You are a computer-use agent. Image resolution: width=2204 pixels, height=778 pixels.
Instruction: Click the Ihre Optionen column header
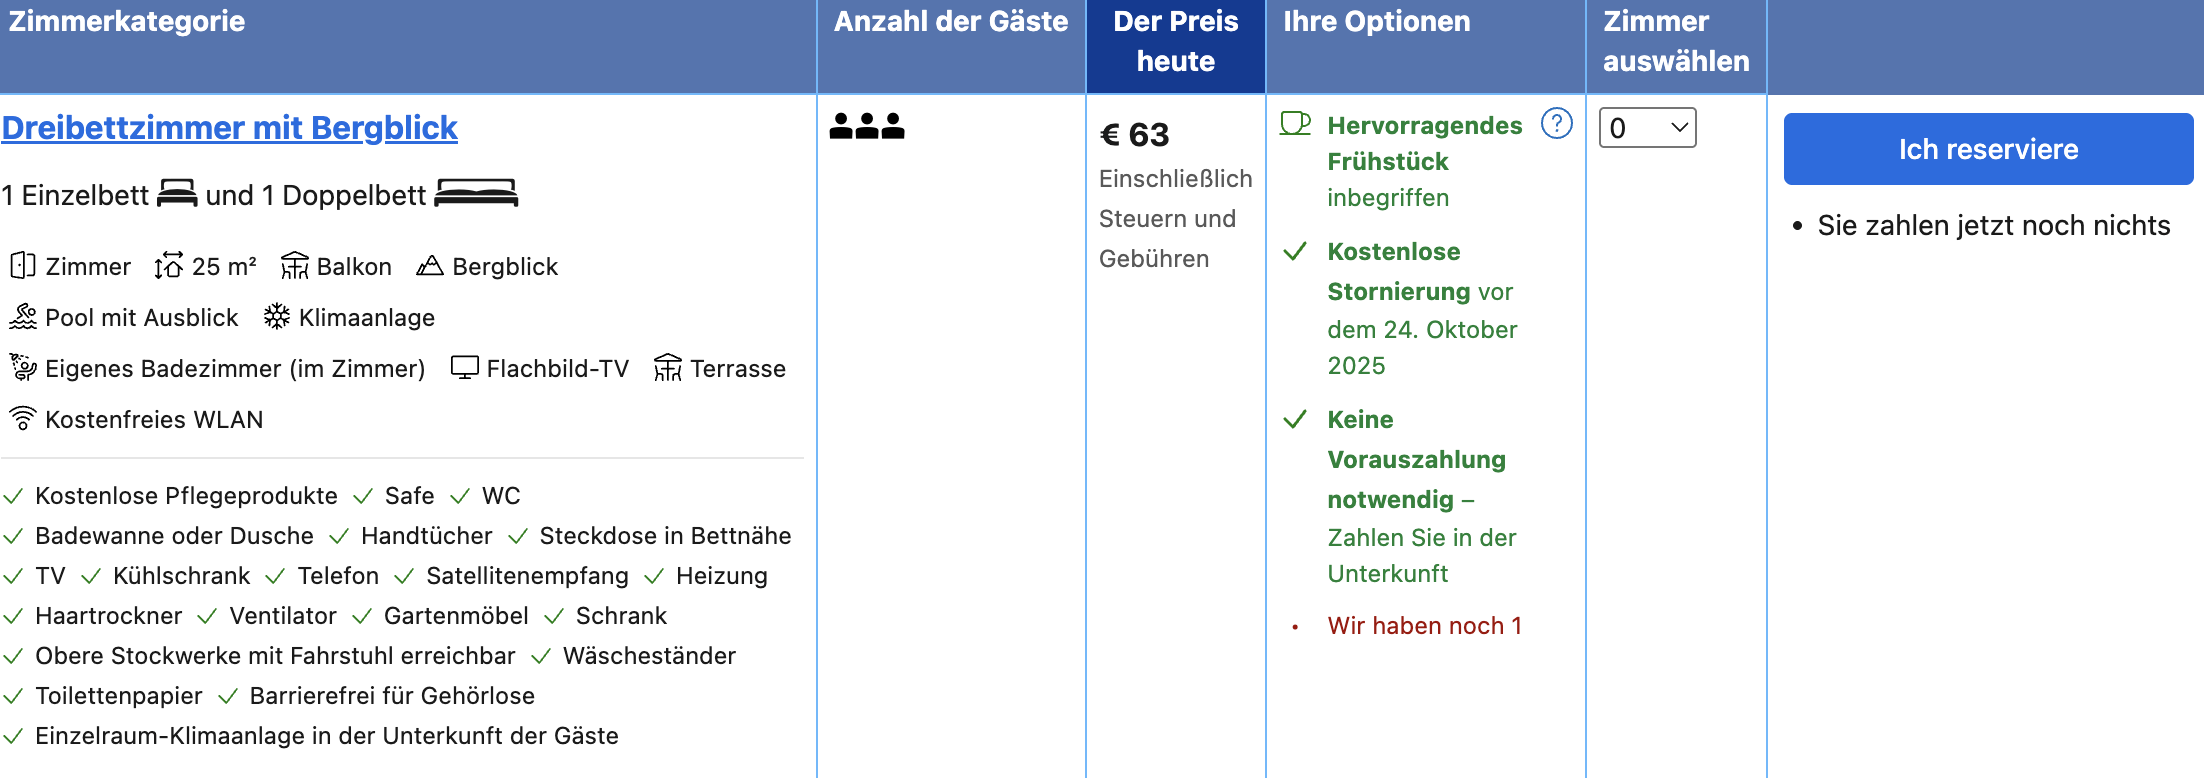pos(1376,22)
